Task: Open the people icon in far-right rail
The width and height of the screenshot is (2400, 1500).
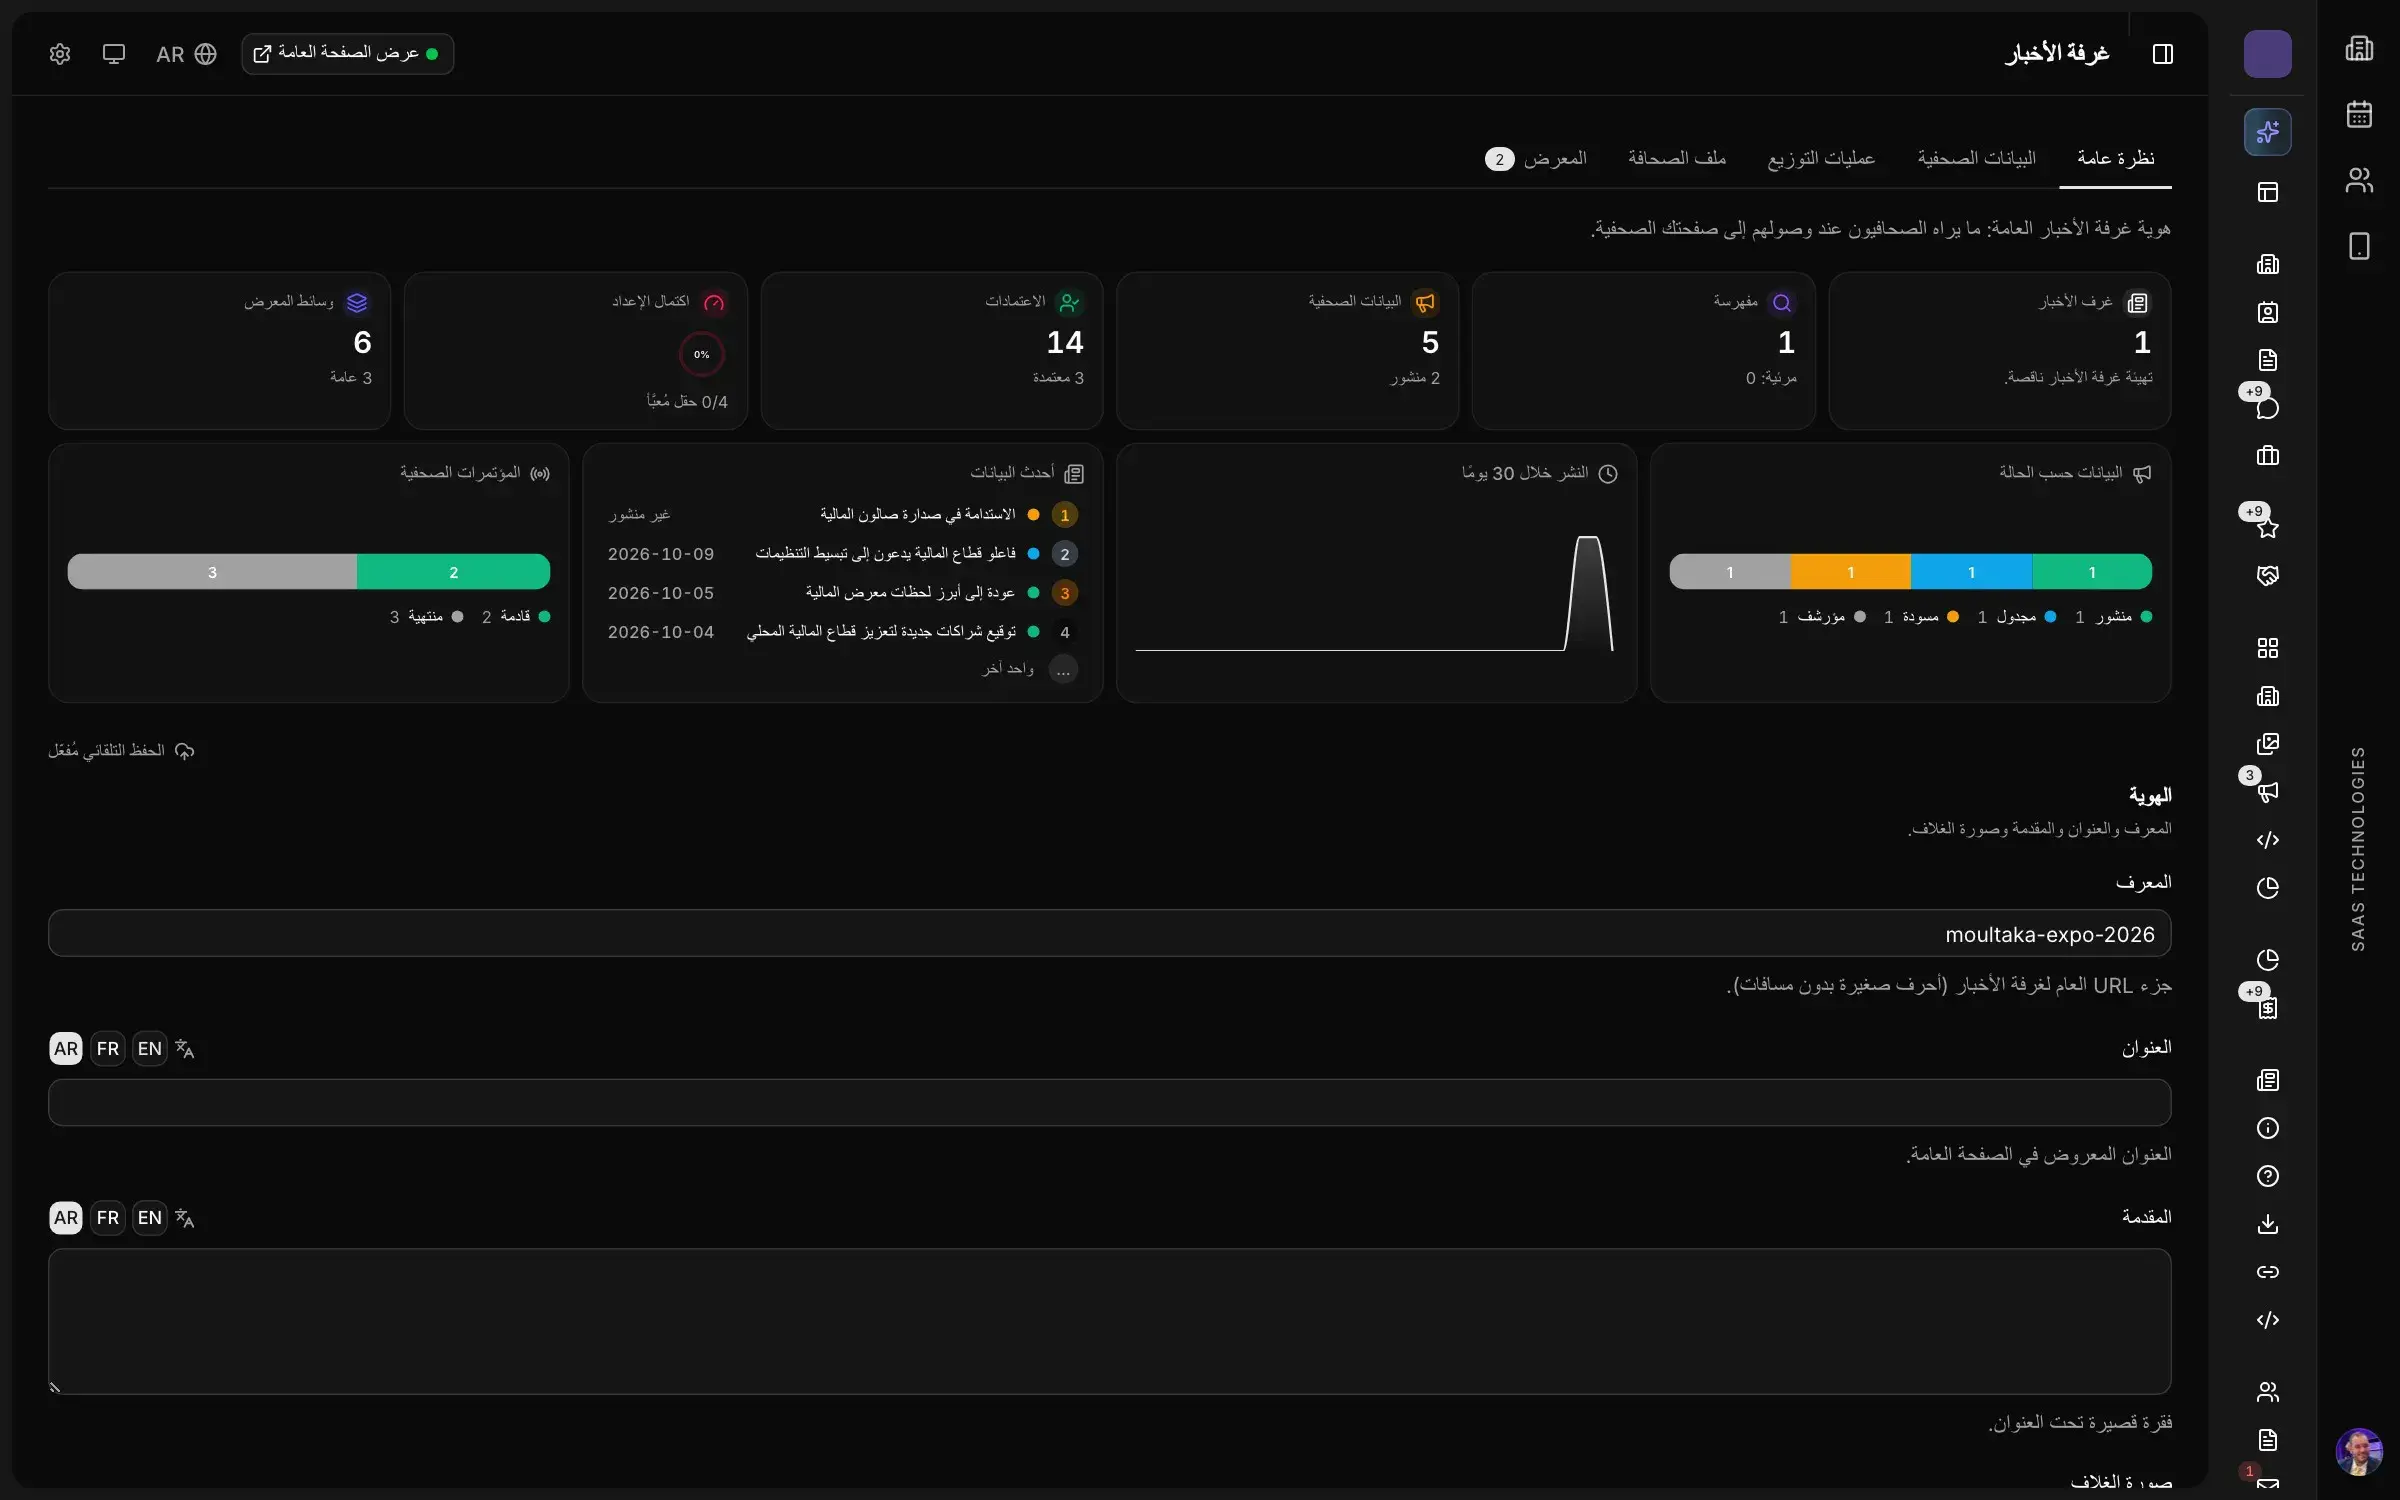Action: [2359, 180]
